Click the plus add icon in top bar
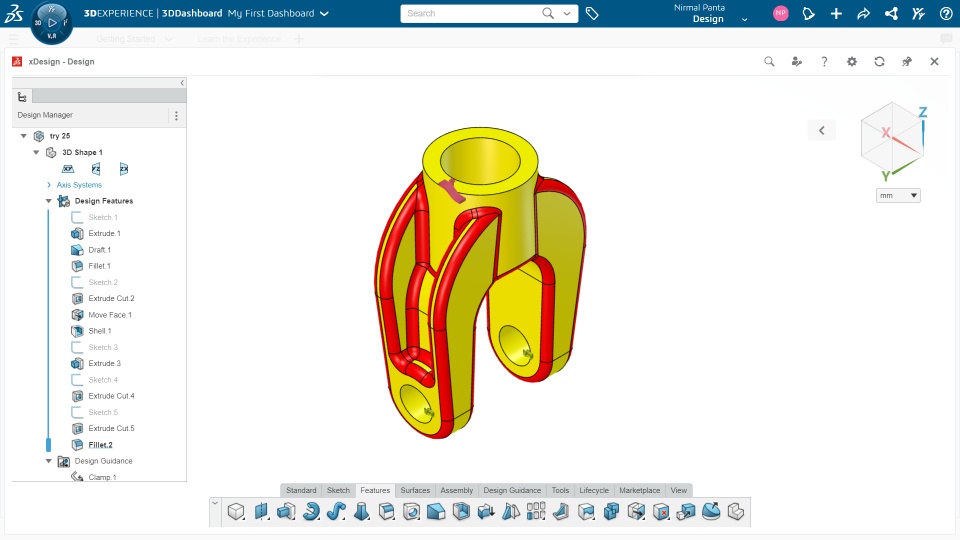The image size is (960, 540). point(836,13)
